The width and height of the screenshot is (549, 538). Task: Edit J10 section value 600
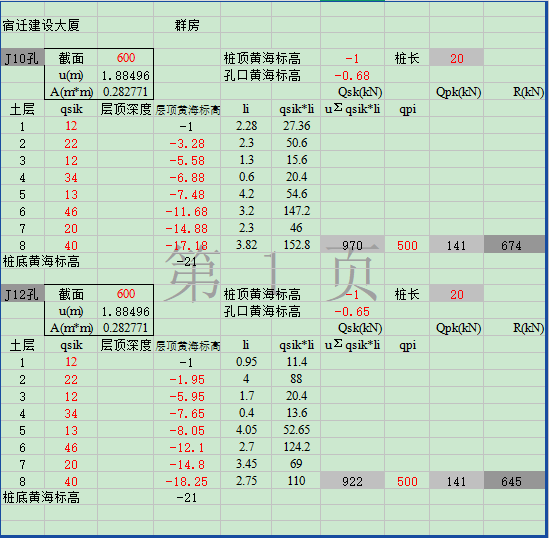(125, 58)
